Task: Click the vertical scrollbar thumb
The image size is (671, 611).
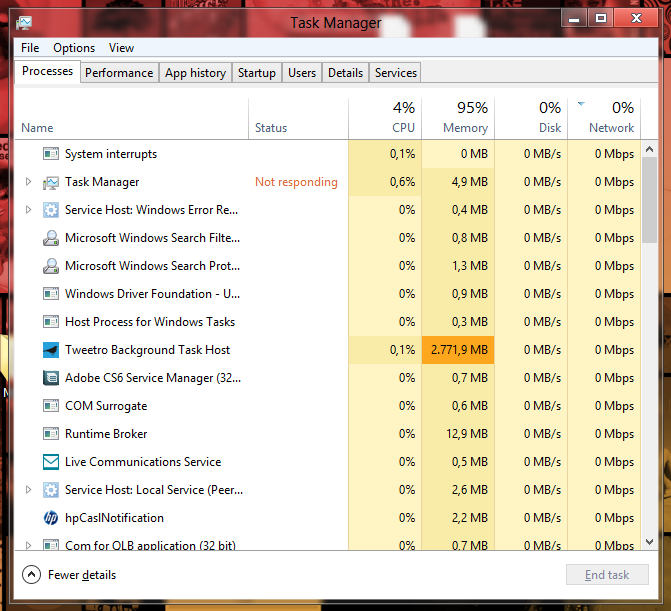Action: pos(650,200)
